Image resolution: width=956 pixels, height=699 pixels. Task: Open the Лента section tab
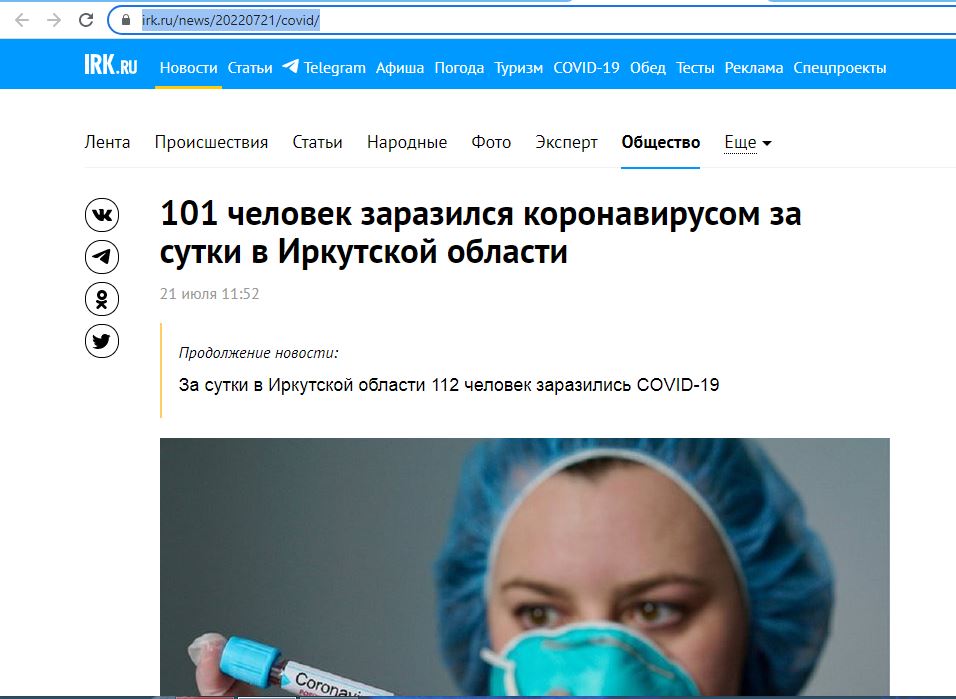[107, 142]
